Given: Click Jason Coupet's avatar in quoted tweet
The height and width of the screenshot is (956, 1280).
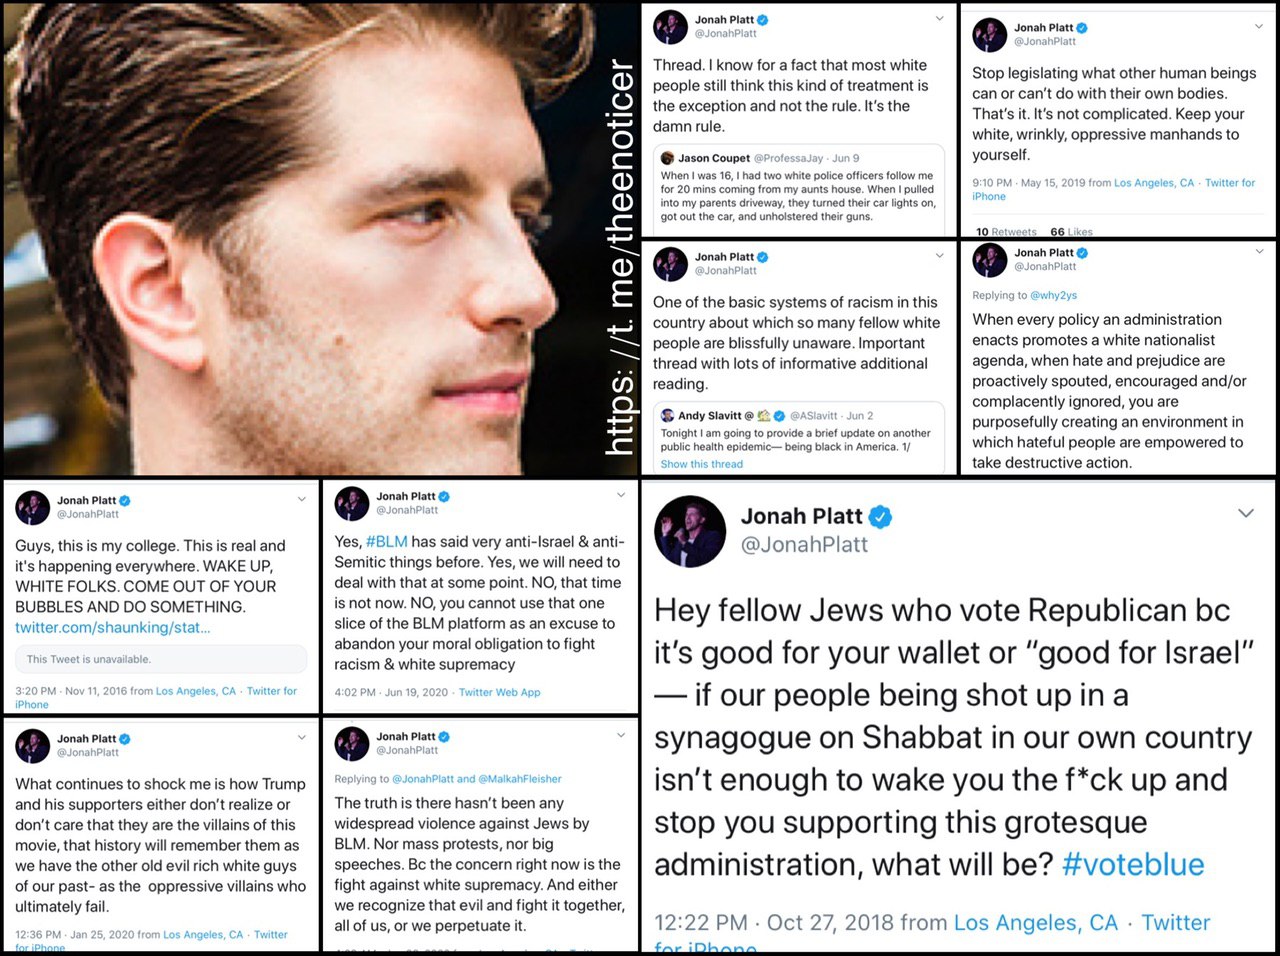Looking at the screenshot, I should coord(667,158).
